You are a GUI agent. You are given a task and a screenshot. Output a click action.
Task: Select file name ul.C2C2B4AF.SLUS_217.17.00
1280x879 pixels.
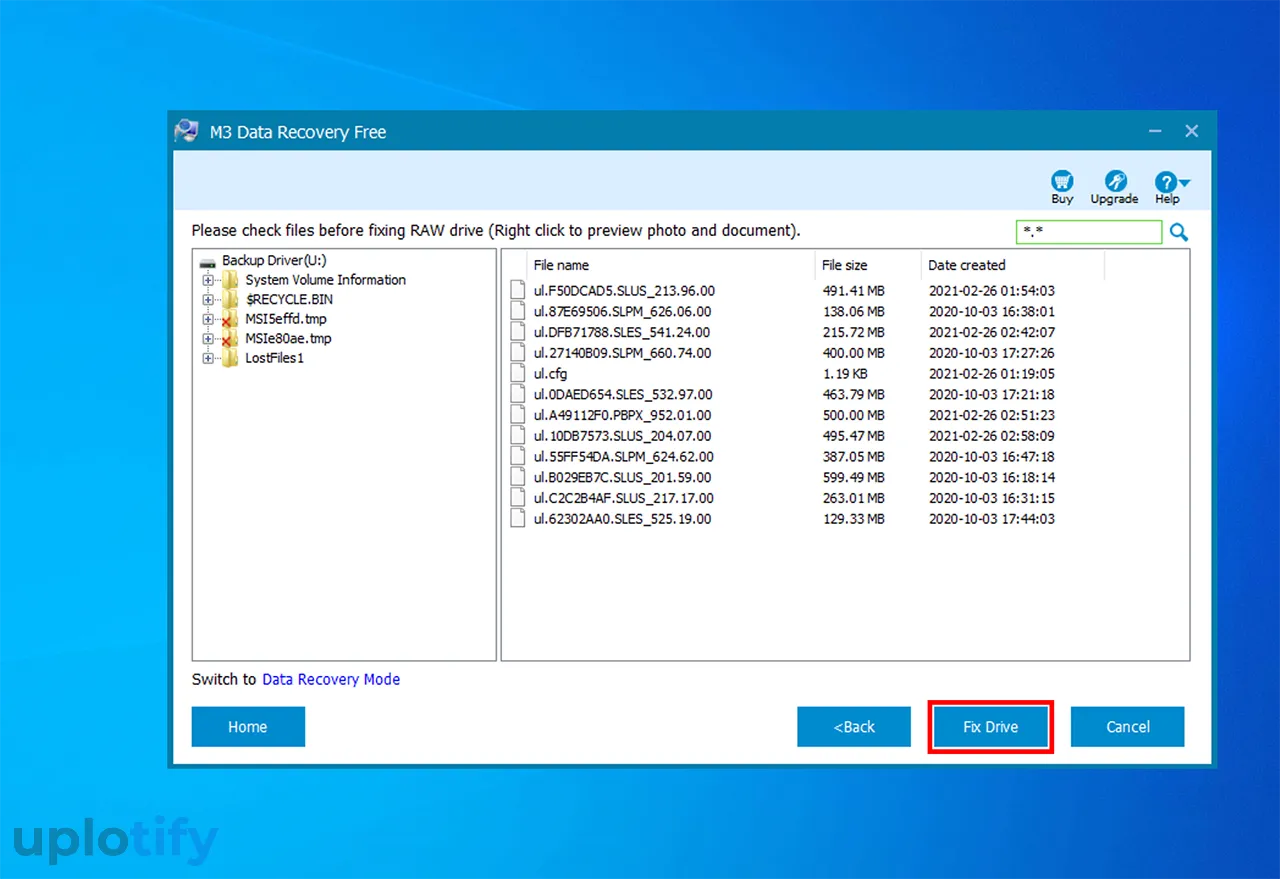[x=623, y=498]
